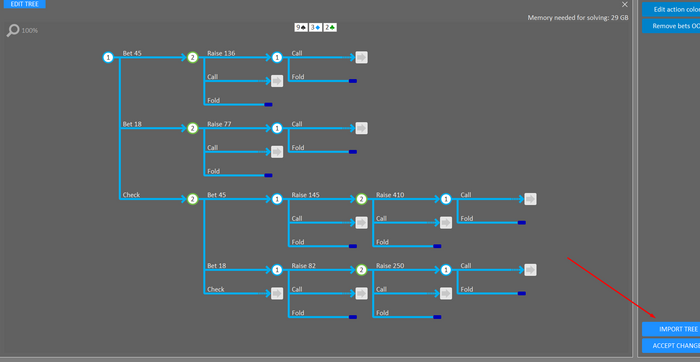
Task: Click the Check label below Bet 18
Action: pos(216,289)
